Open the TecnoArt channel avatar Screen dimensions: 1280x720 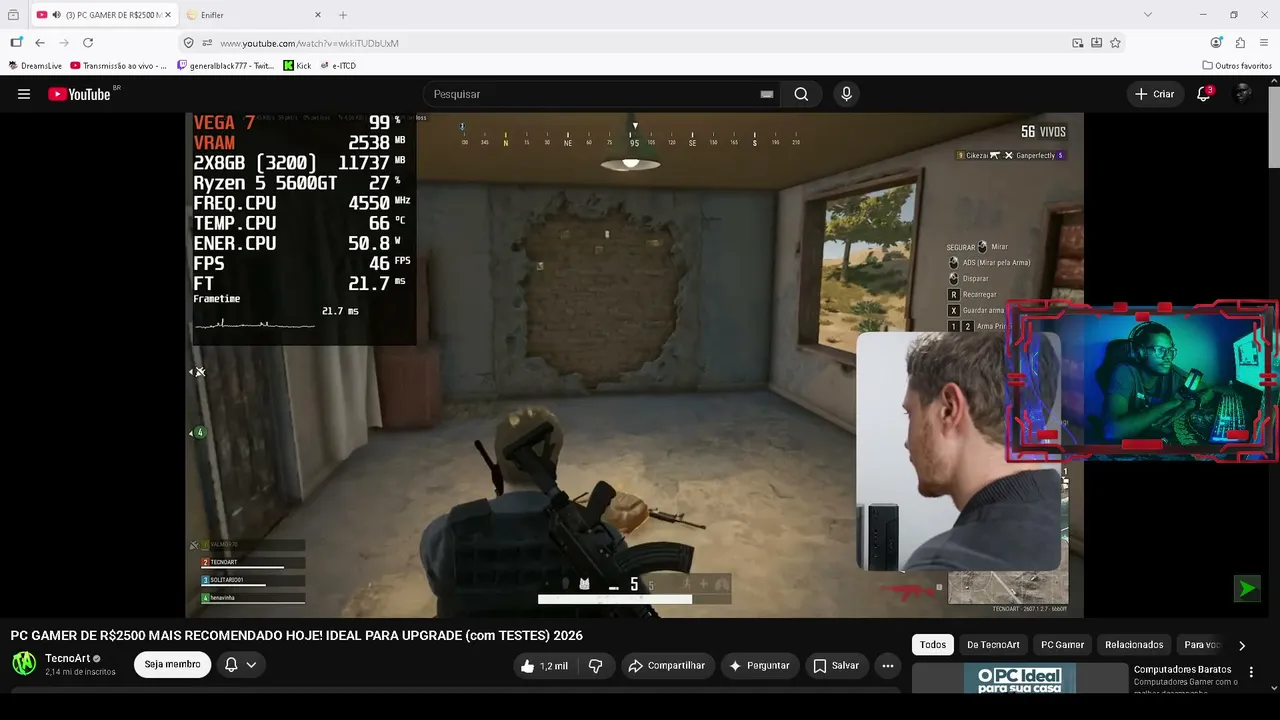pos(24,663)
